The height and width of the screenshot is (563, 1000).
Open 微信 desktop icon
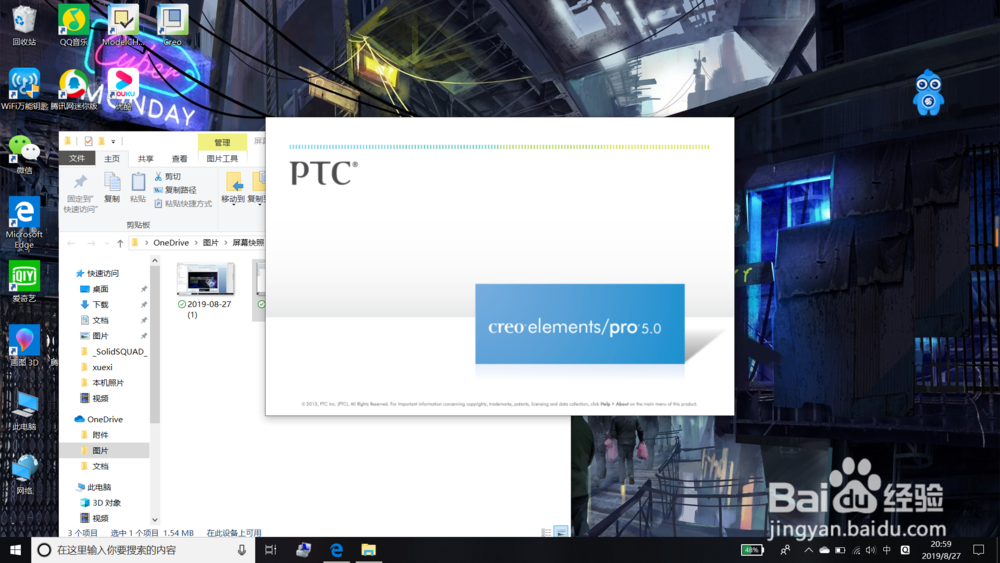(24, 154)
